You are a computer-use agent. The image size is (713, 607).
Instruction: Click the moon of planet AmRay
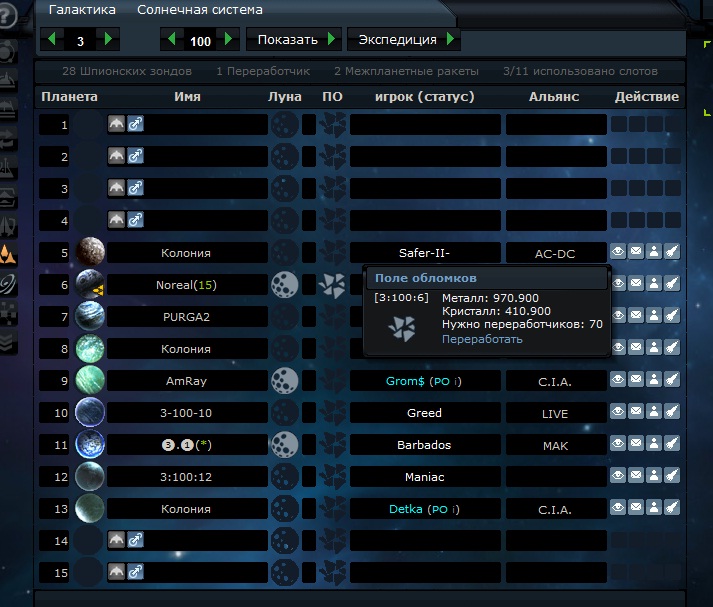[285, 381]
